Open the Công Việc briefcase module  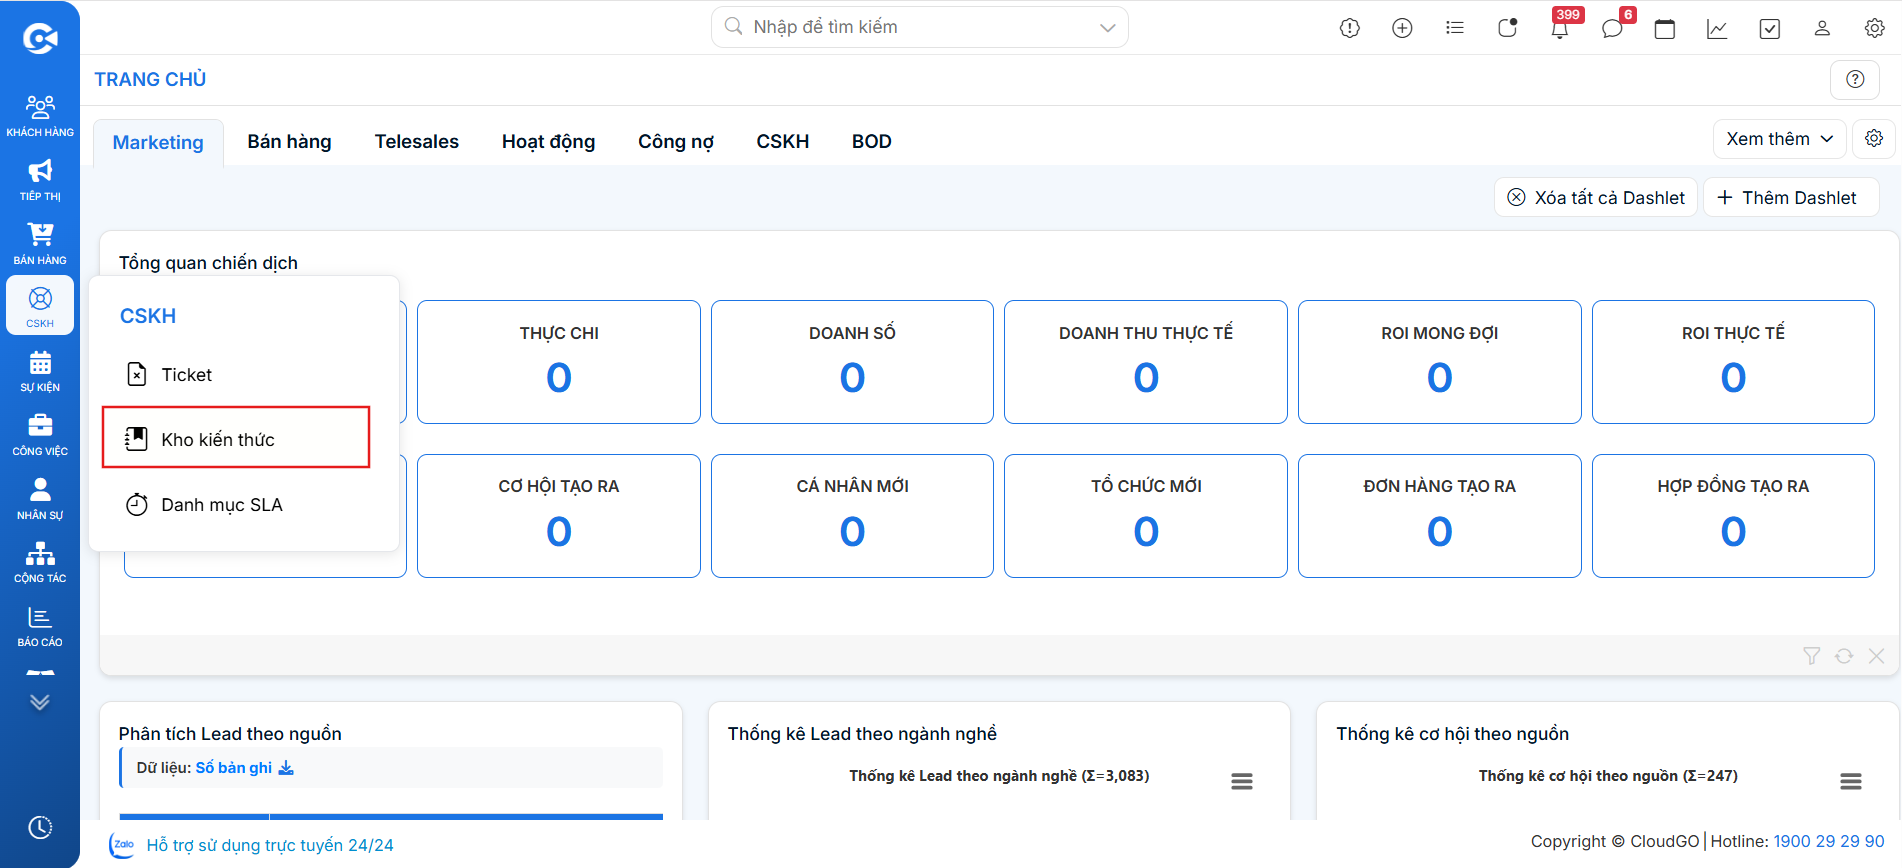40,435
